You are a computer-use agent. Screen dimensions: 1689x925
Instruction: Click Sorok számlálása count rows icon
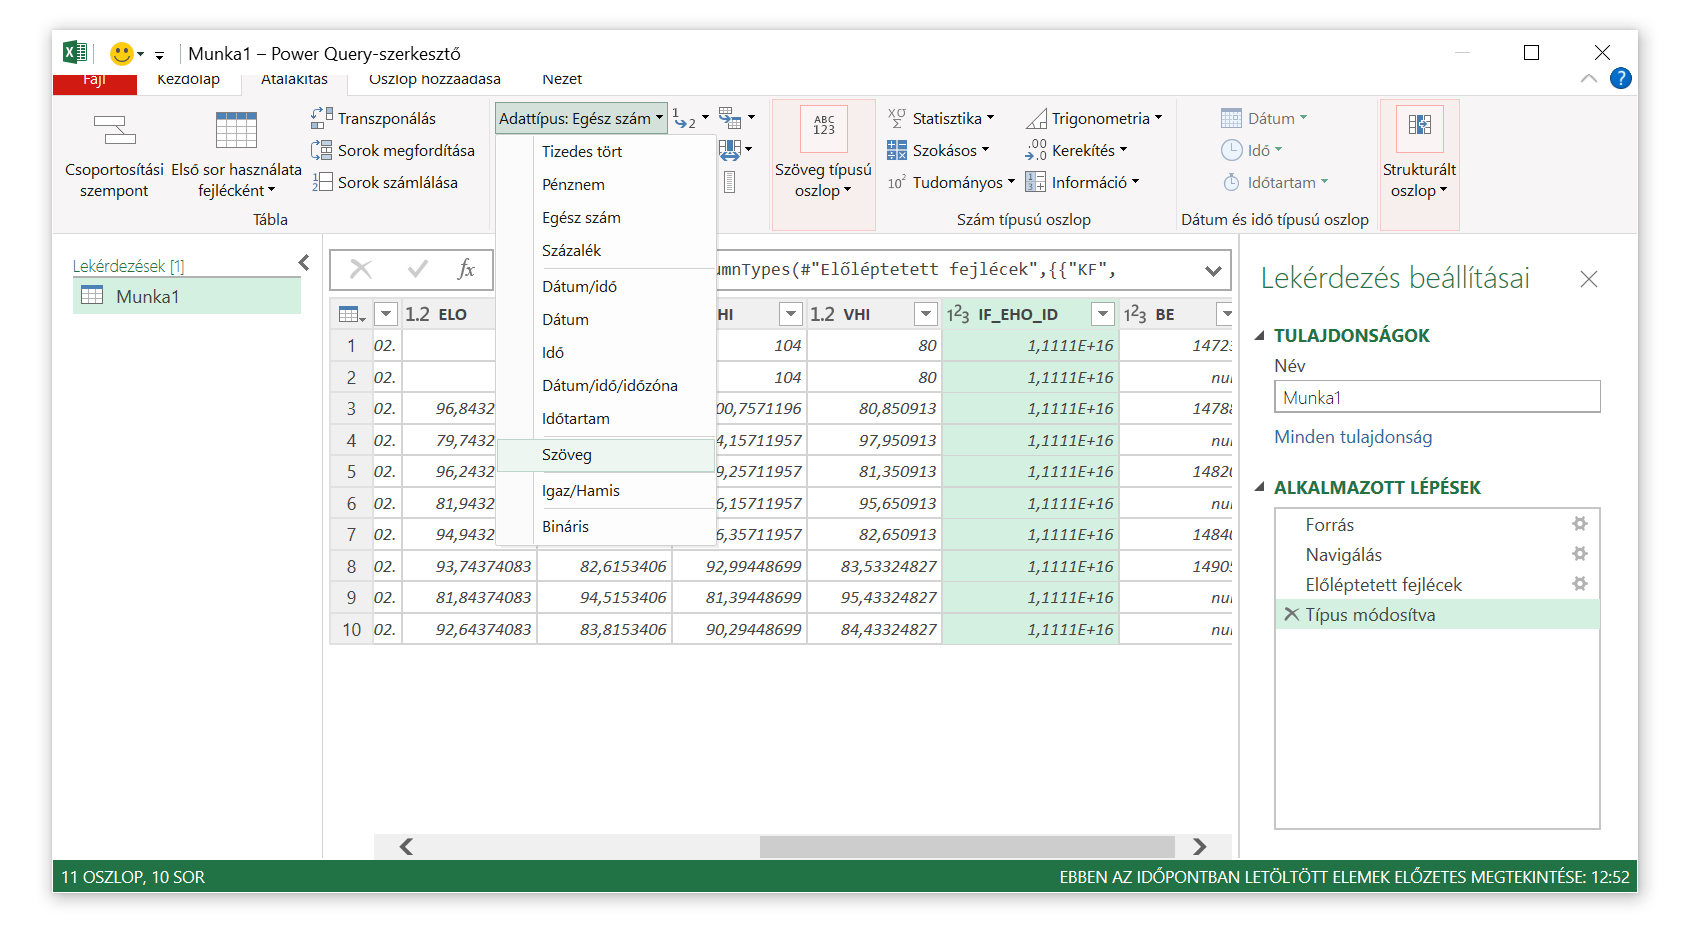pos(322,182)
